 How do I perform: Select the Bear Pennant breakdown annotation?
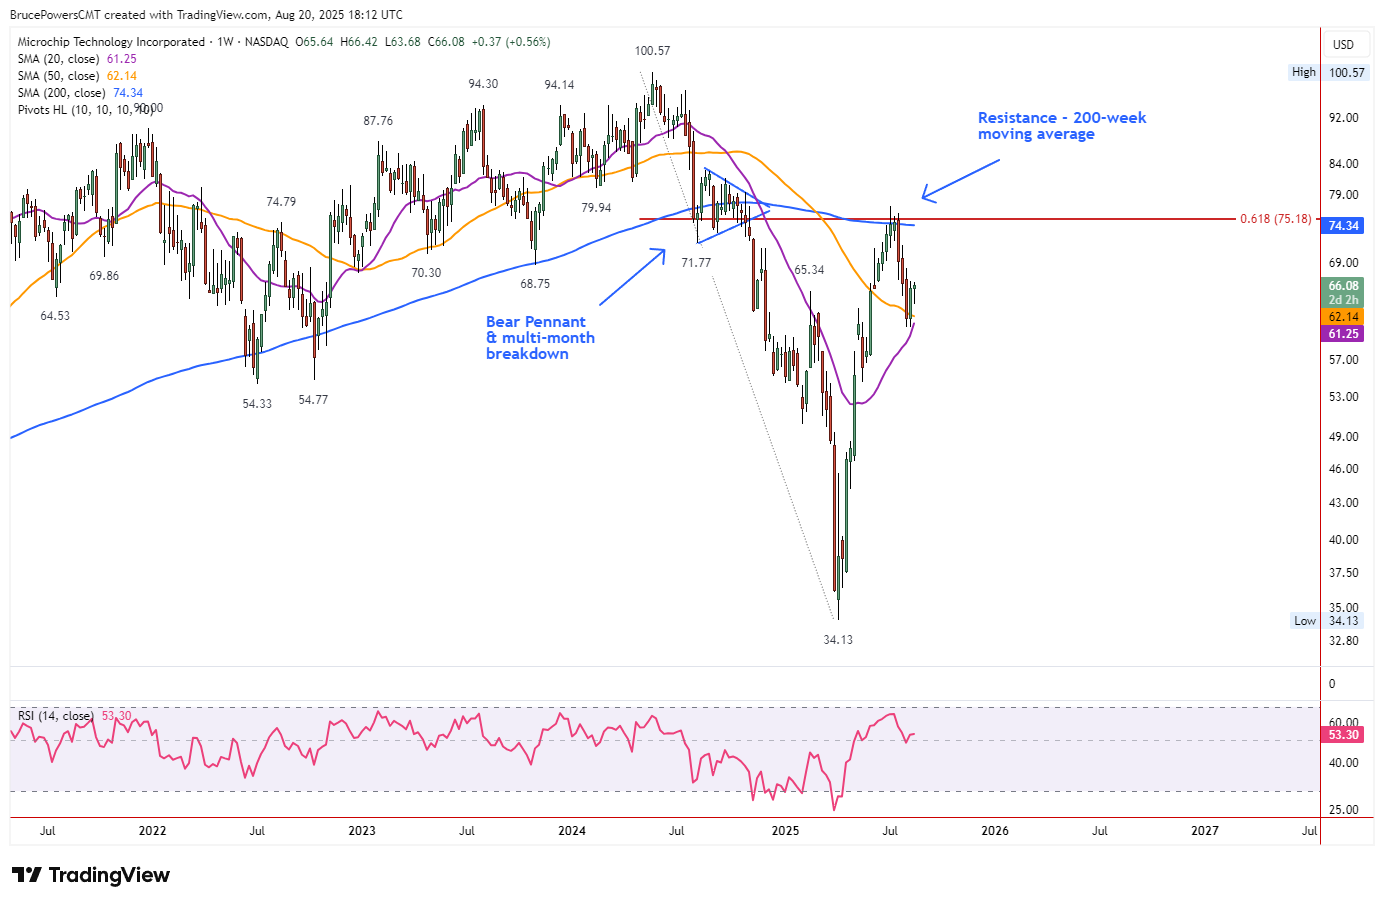[x=540, y=338]
